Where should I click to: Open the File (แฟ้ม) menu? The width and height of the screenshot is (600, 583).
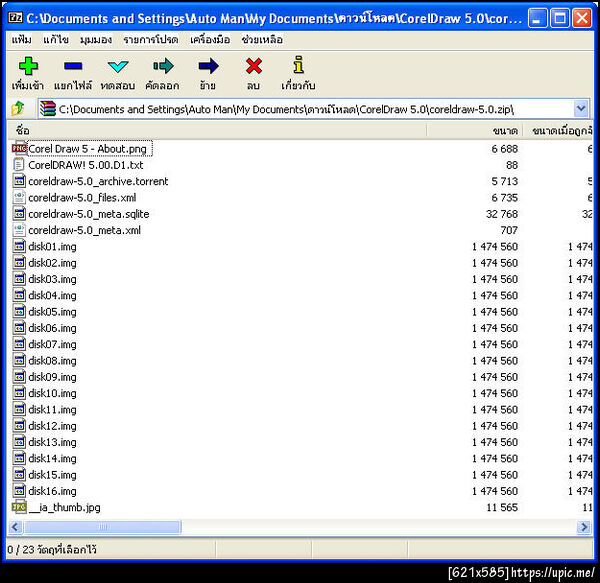21,39
